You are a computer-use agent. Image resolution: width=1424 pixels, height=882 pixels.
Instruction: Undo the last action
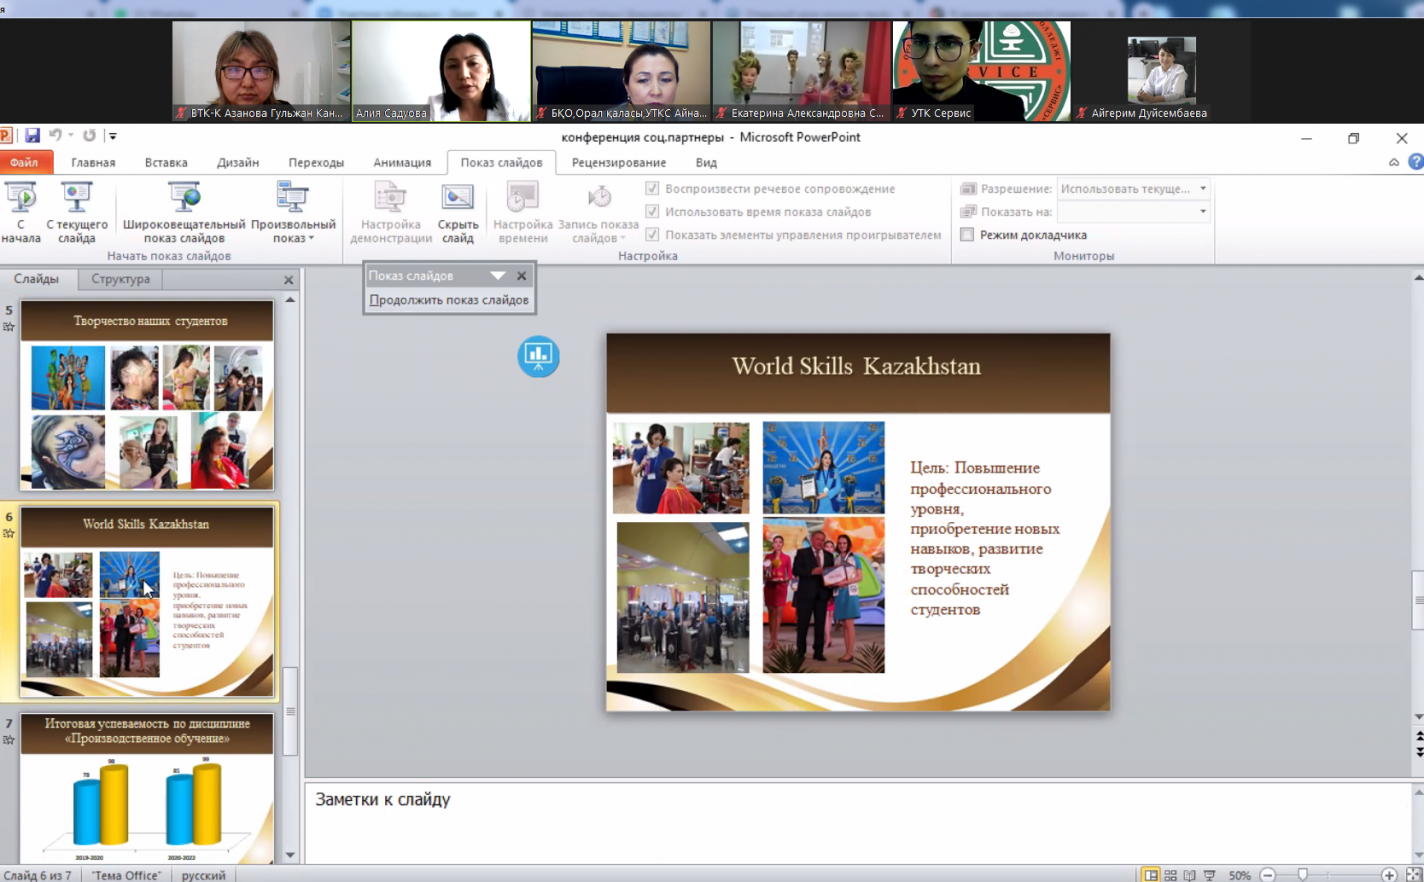[55, 135]
